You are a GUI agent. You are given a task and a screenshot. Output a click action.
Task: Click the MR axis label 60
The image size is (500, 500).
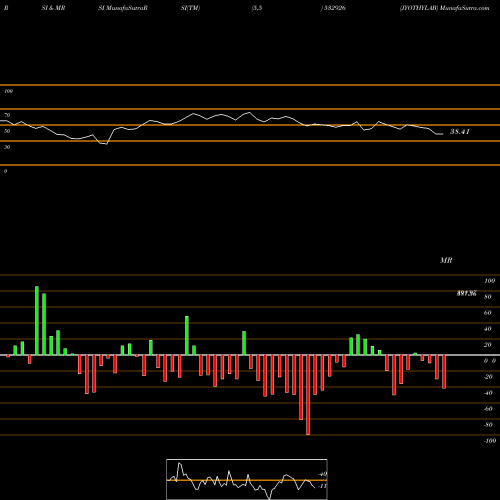pos(487,313)
